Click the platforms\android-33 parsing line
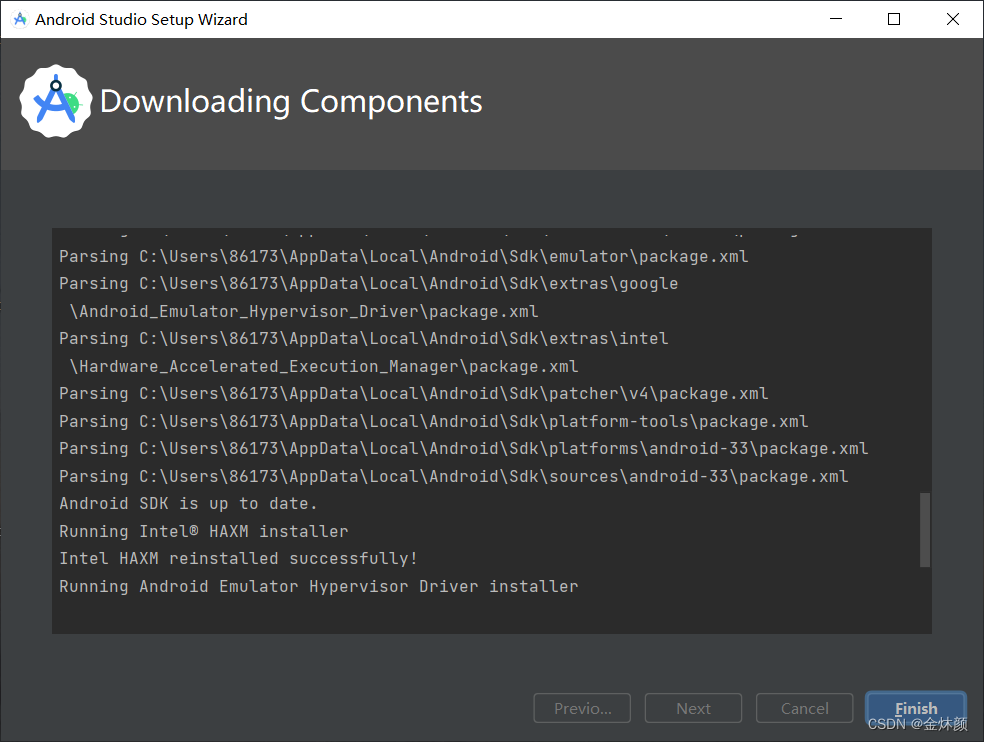Viewport: 984px width, 742px height. point(464,448)
